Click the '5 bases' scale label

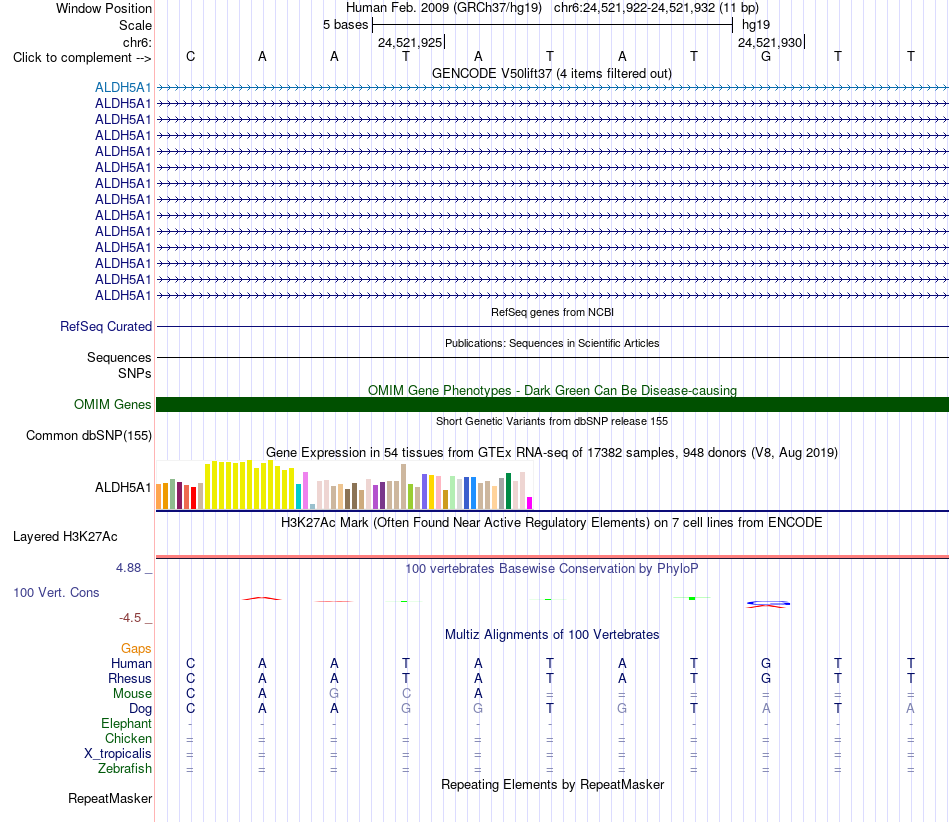point(345,25)
